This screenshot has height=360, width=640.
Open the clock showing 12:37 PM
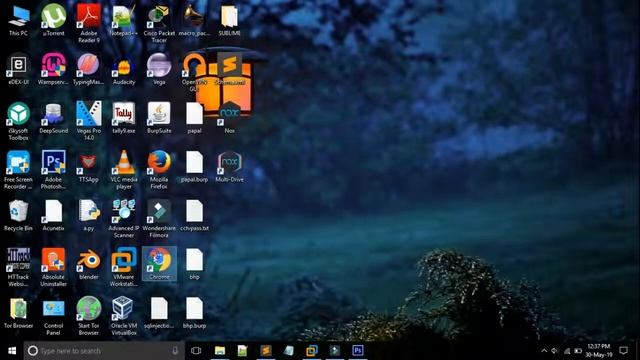coord(599,351)
